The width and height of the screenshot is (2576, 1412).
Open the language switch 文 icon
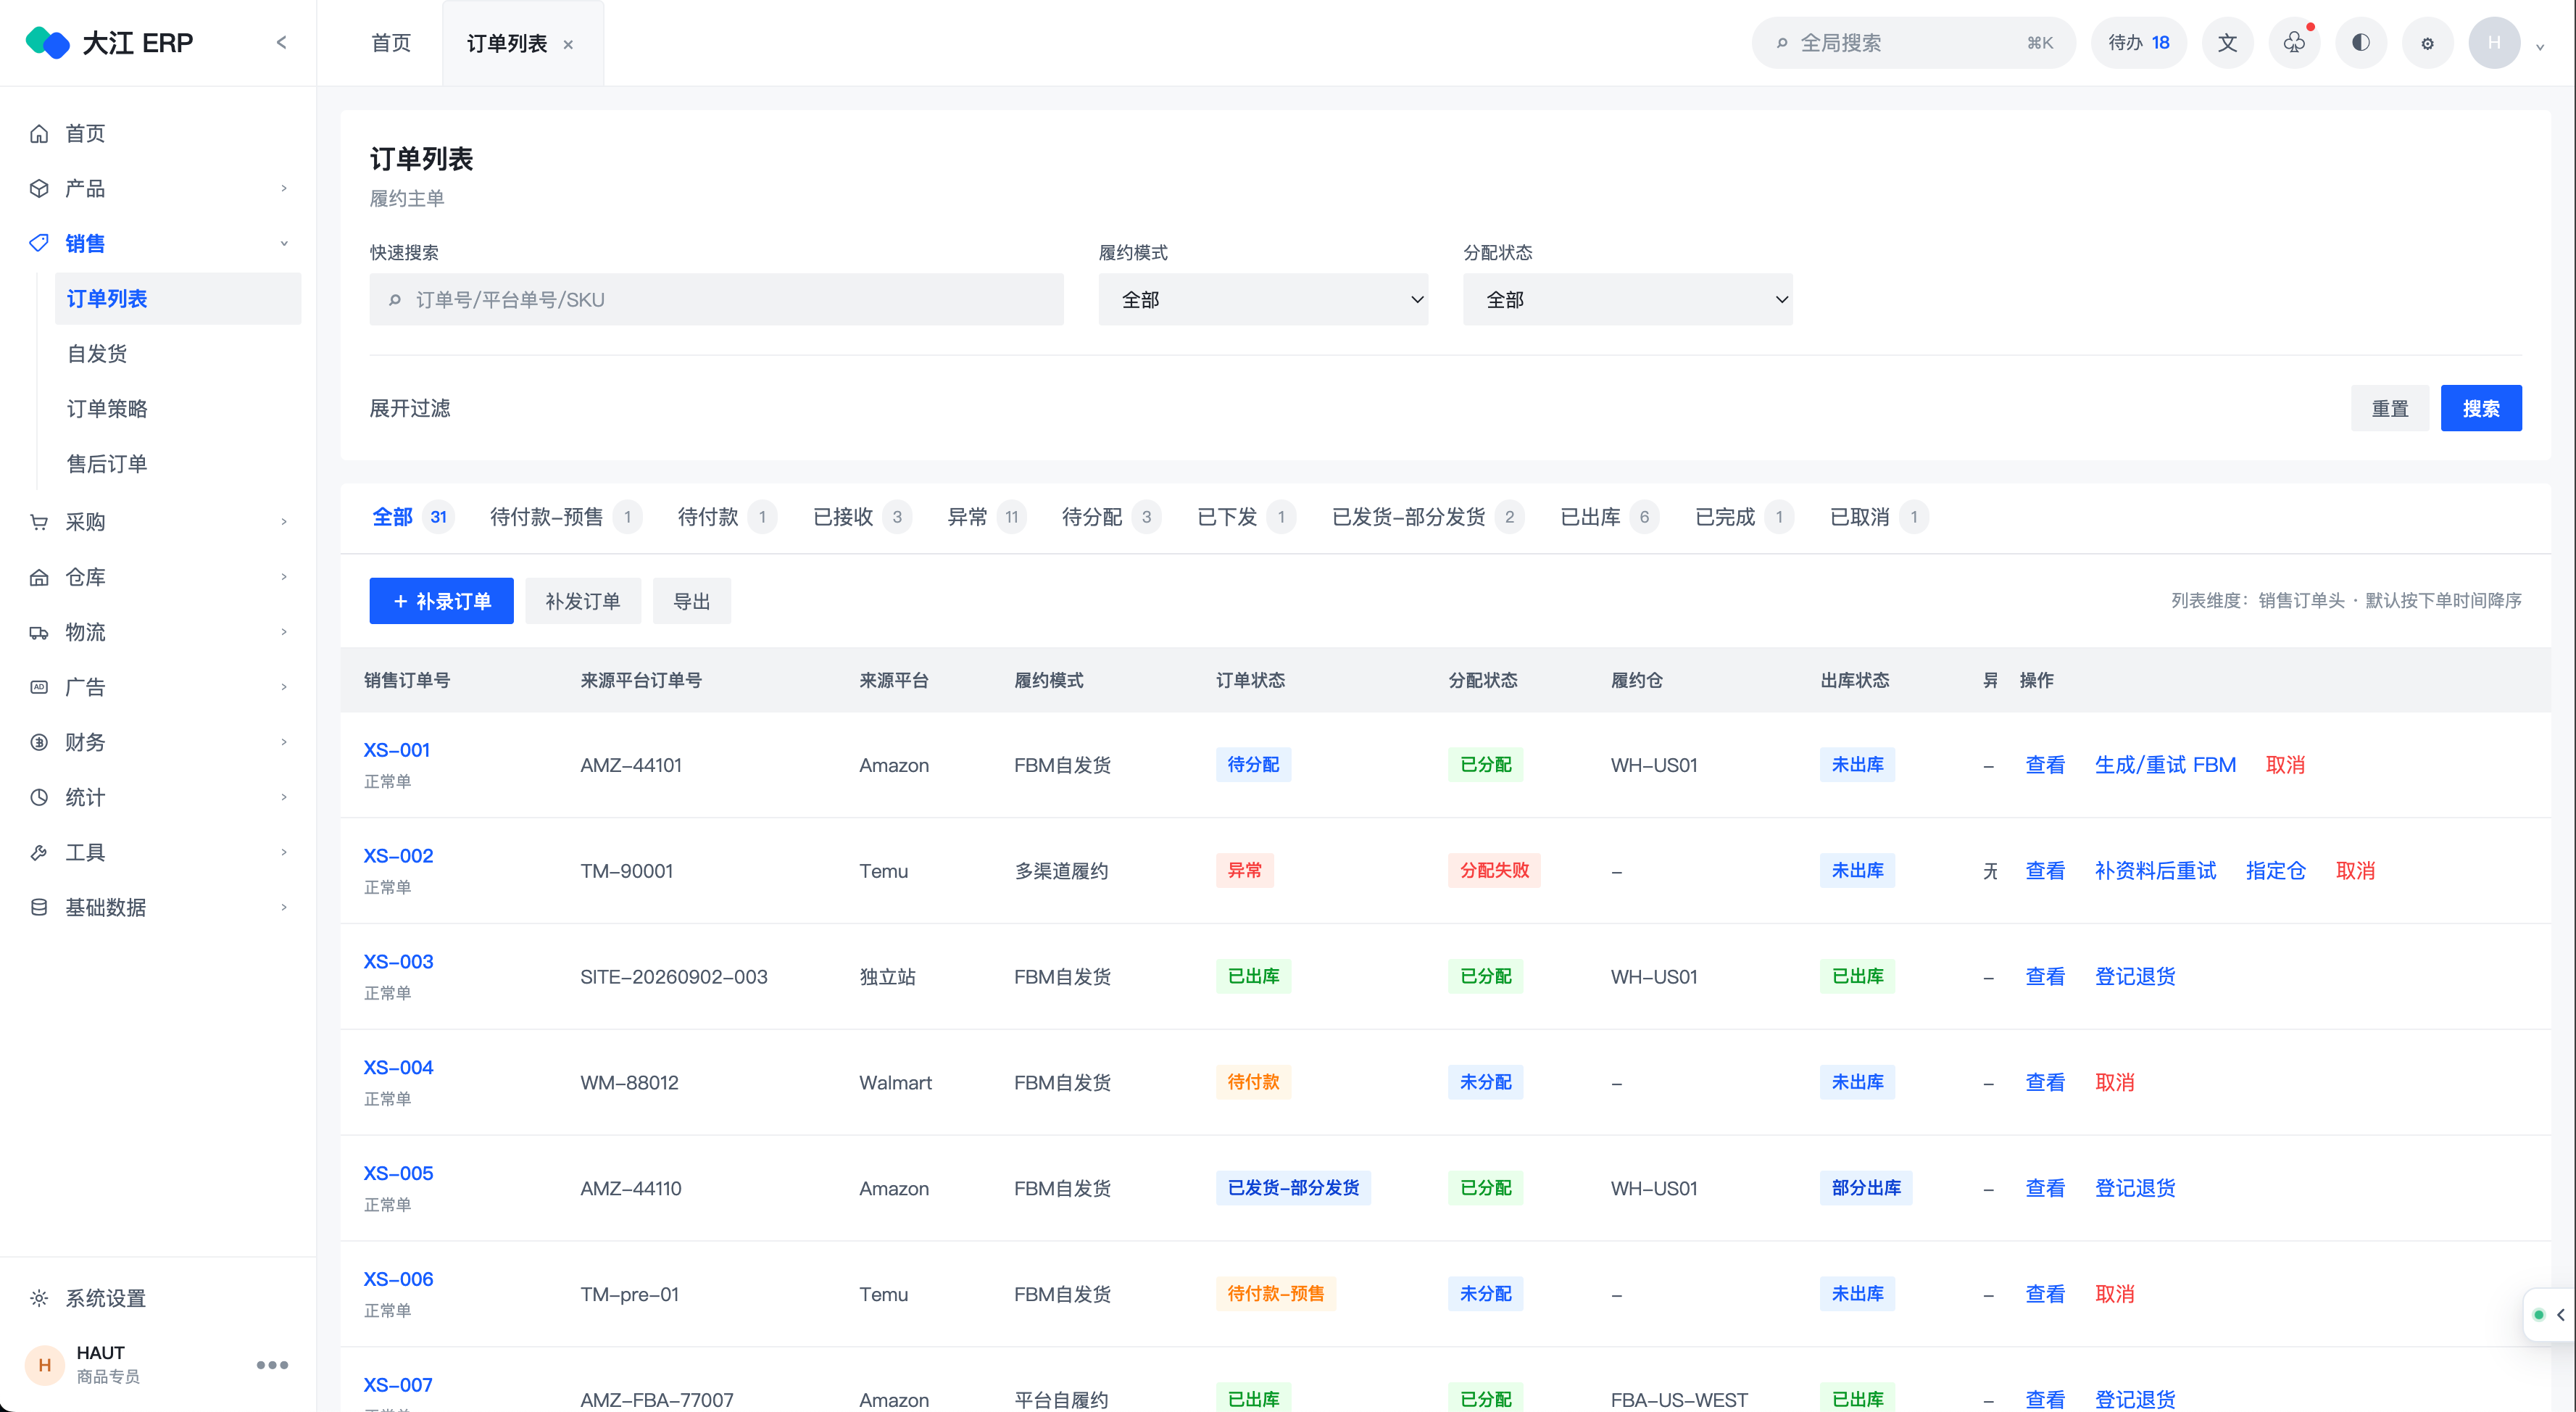tap(2227, 43)
